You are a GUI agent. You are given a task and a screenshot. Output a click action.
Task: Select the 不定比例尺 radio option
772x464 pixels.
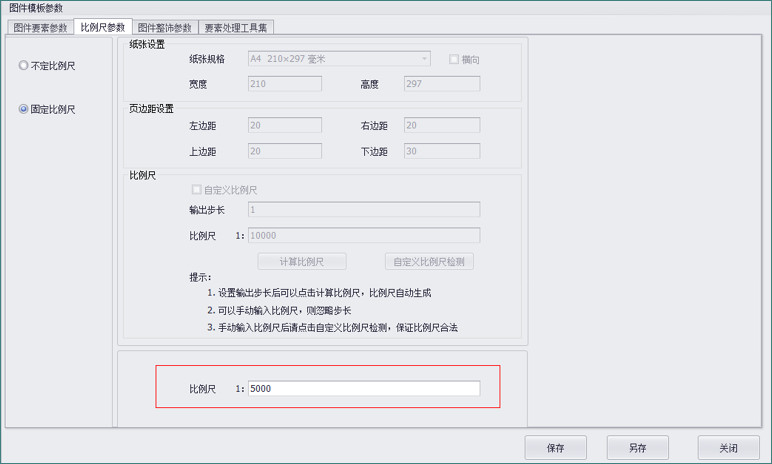[24, 66]
